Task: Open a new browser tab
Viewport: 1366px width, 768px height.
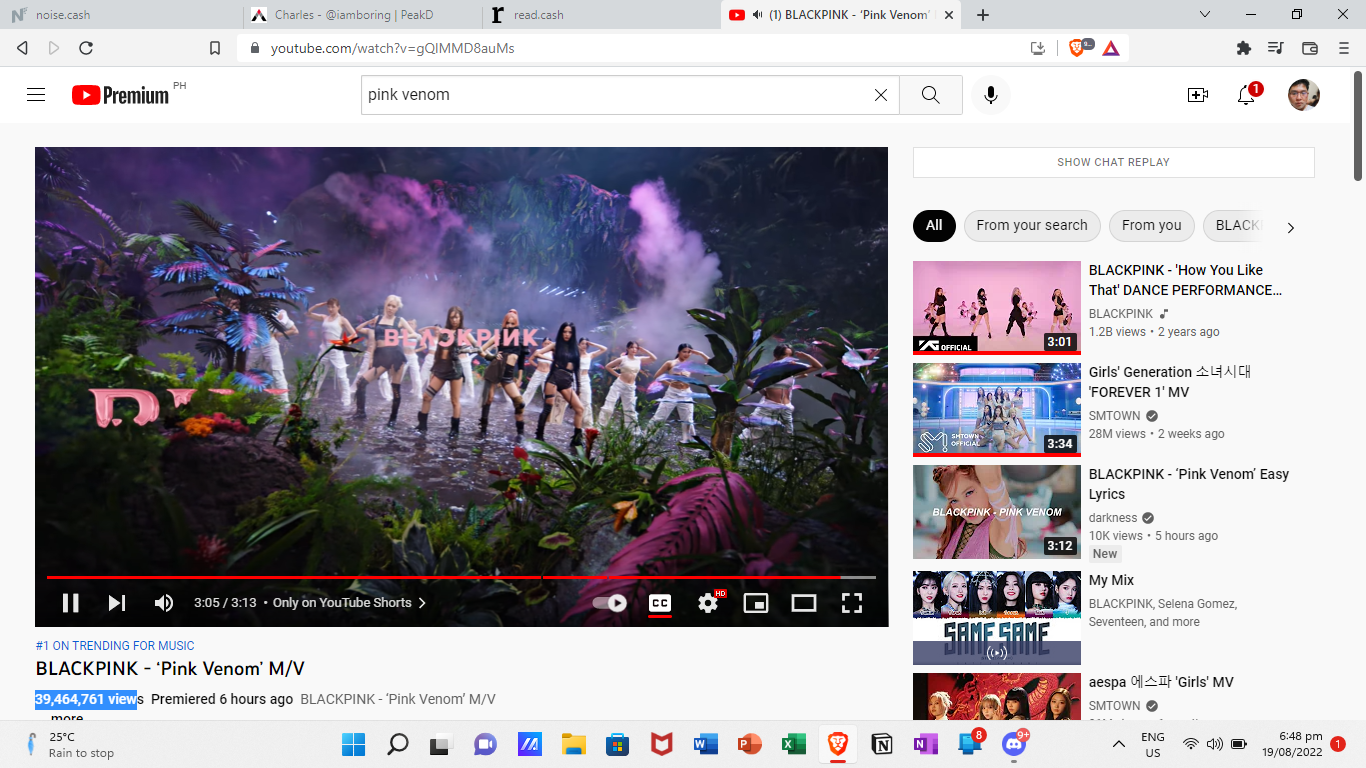Action: (x=983, y=15)
